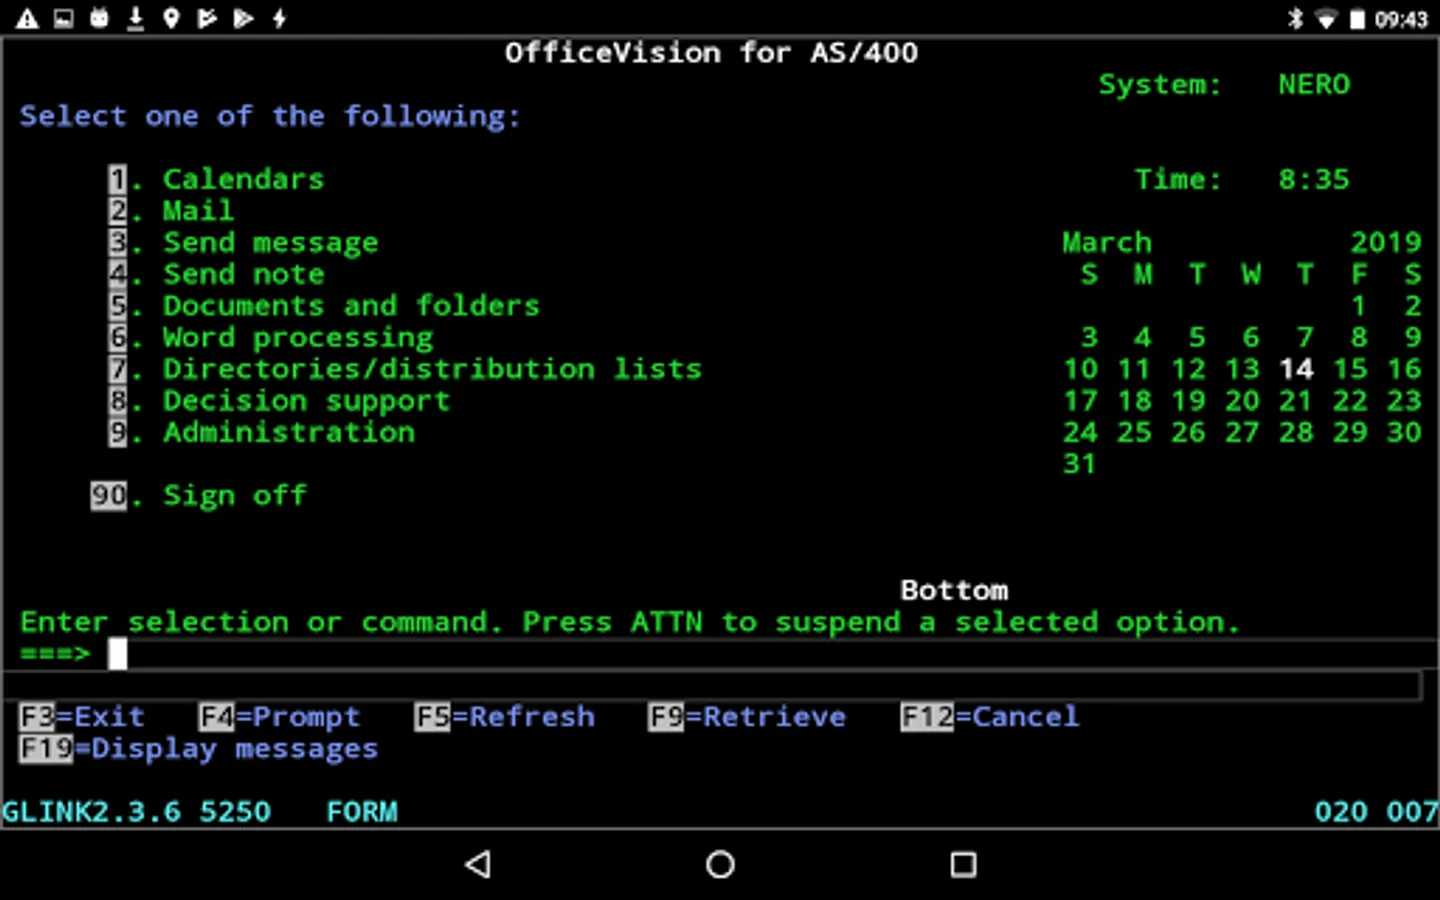Viewport: 1440px width, 900px height.
Task: Tap the cat face notification icon
Action: (x=99, y=18)
